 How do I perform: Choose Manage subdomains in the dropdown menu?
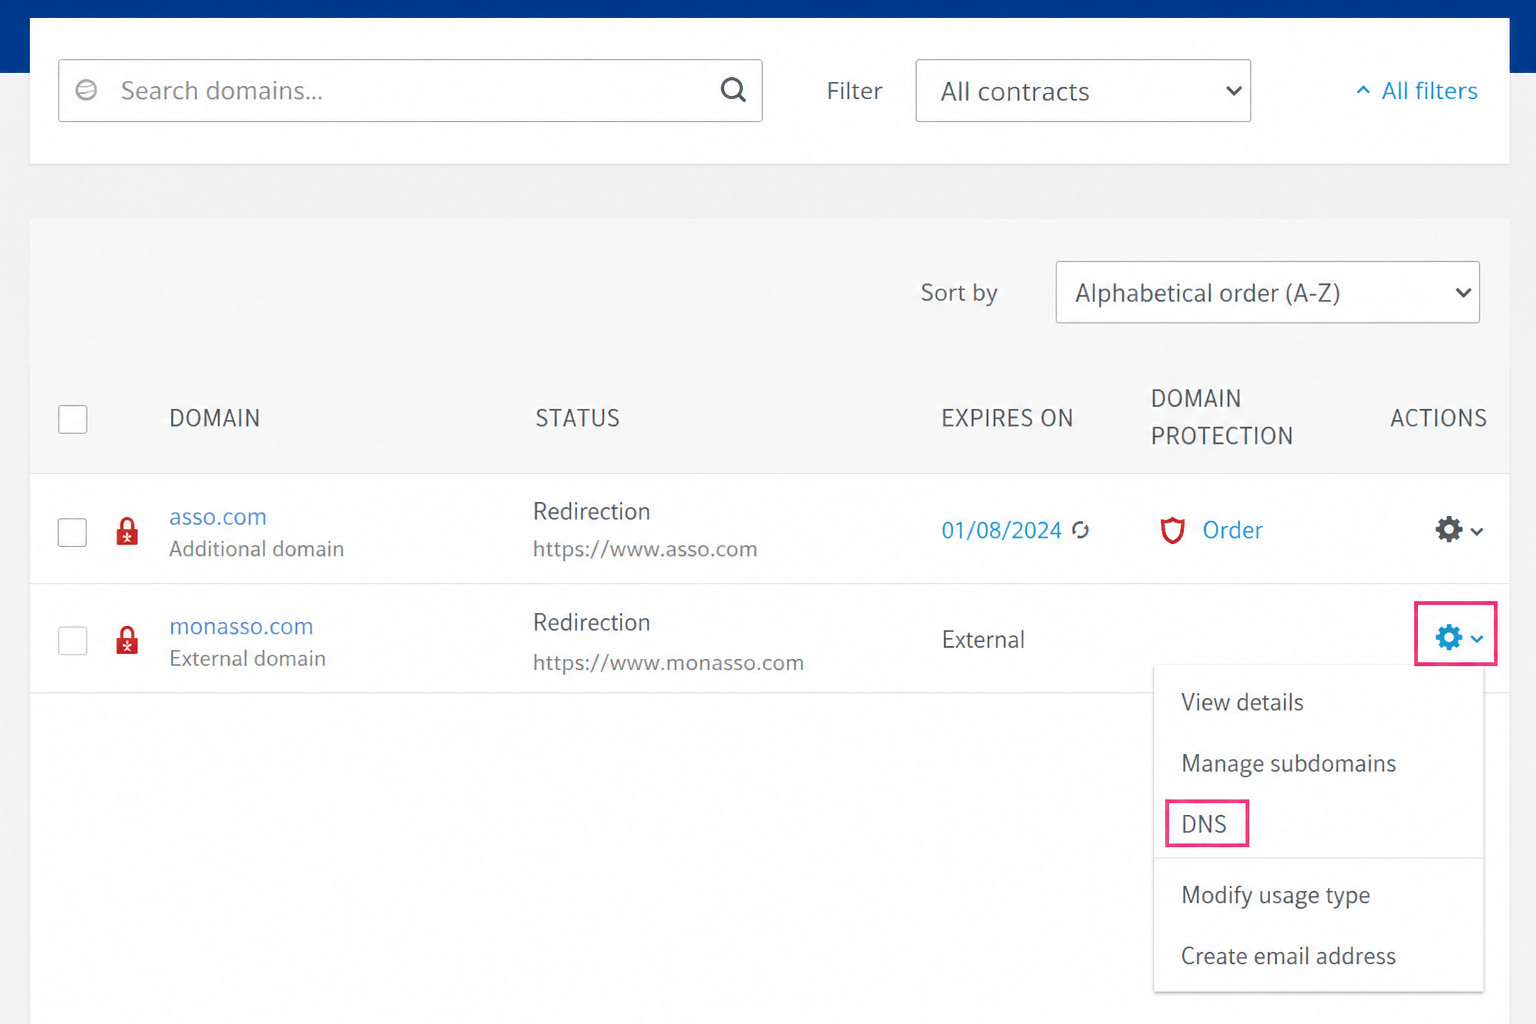1288,764
